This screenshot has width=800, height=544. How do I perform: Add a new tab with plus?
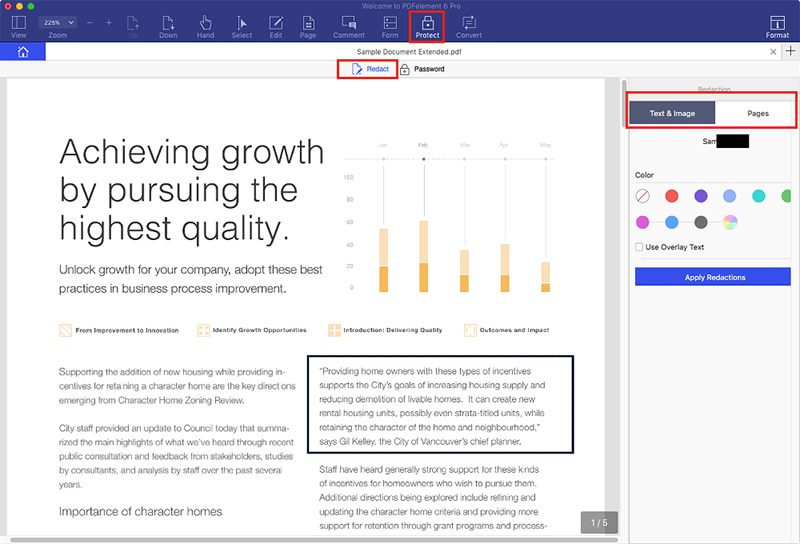click(x=790, y=51)
